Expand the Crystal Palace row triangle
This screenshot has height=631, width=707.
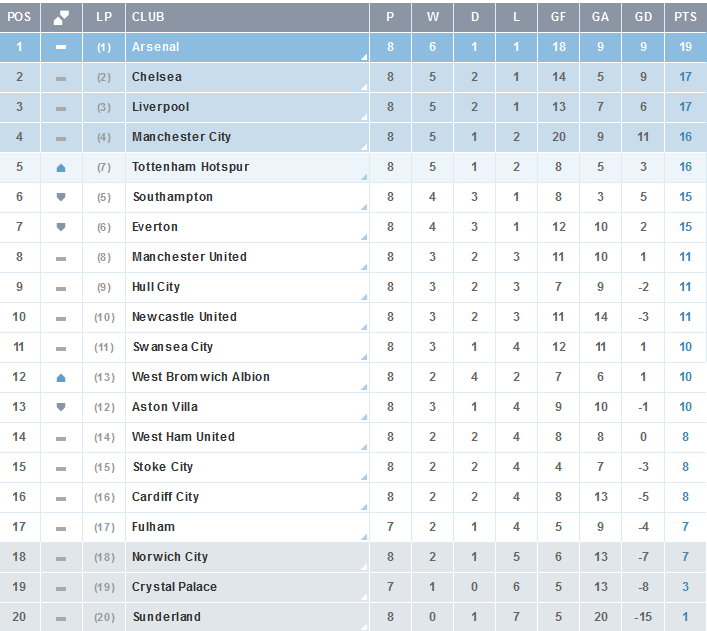click(x=364, y=597)
